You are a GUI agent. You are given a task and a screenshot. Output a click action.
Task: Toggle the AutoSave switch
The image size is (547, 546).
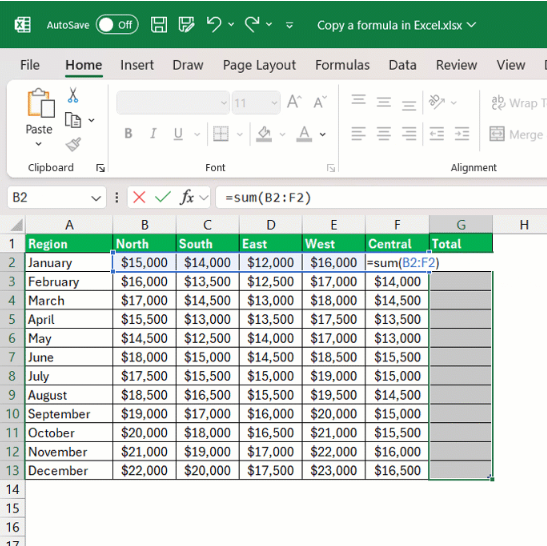pyautogui.click(x=117, y=25)
